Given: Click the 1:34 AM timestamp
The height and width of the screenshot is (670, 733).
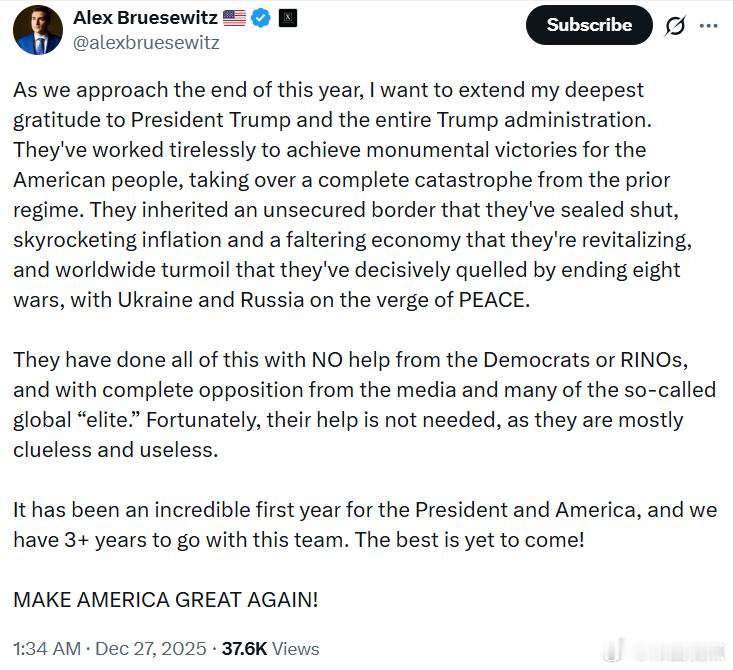Looking at the screenshot, I should point(46,648).
